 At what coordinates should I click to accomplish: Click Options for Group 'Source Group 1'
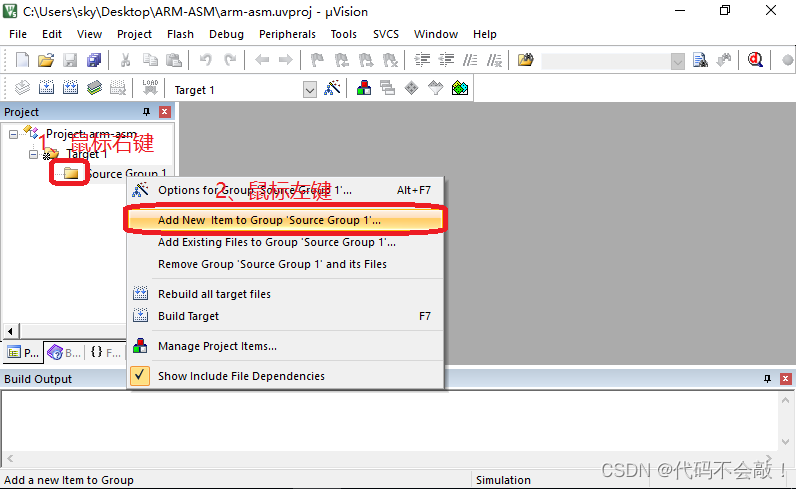(x=285, y=190)
